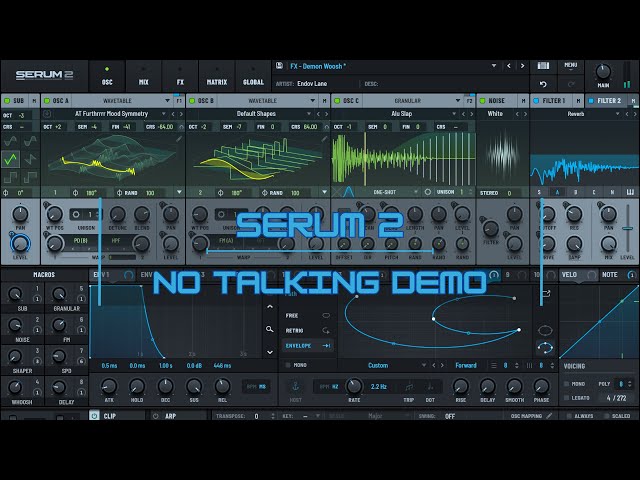The height and width of the screenshot is (480, 640).
Task: Select the path with points icon
Action: pos(545,348)
